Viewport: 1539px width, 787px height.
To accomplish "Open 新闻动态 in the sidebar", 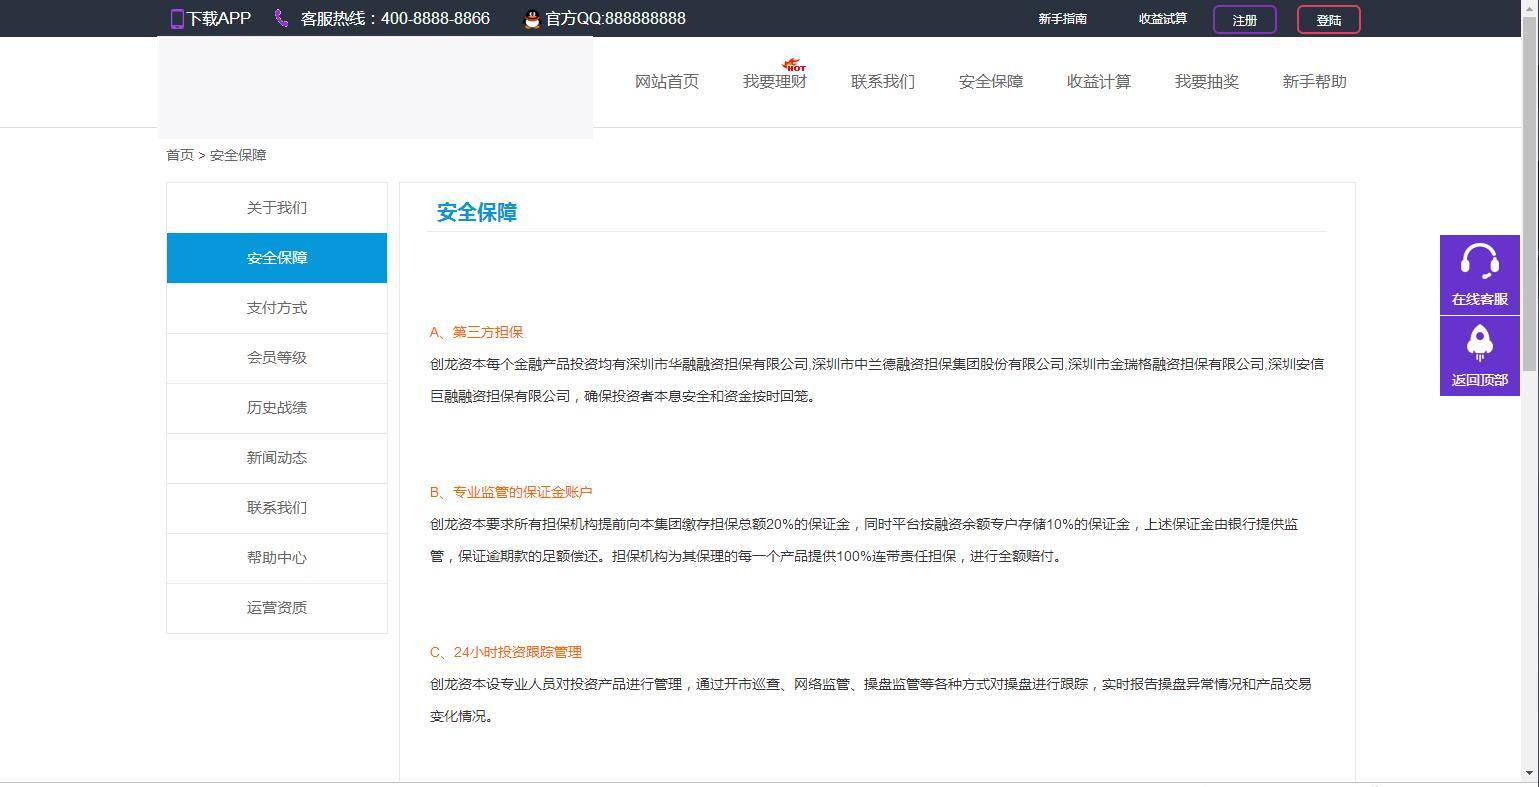I will [276, 457].
